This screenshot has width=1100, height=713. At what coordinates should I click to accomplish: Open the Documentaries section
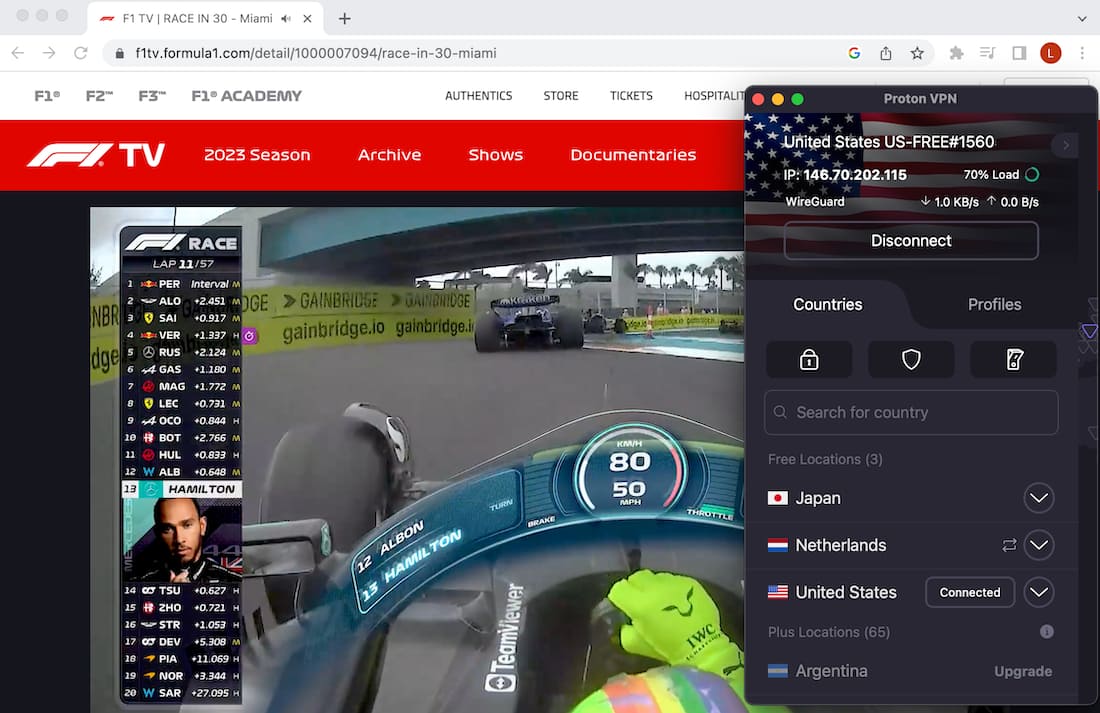pyautogui.click(x=633, y=155)
